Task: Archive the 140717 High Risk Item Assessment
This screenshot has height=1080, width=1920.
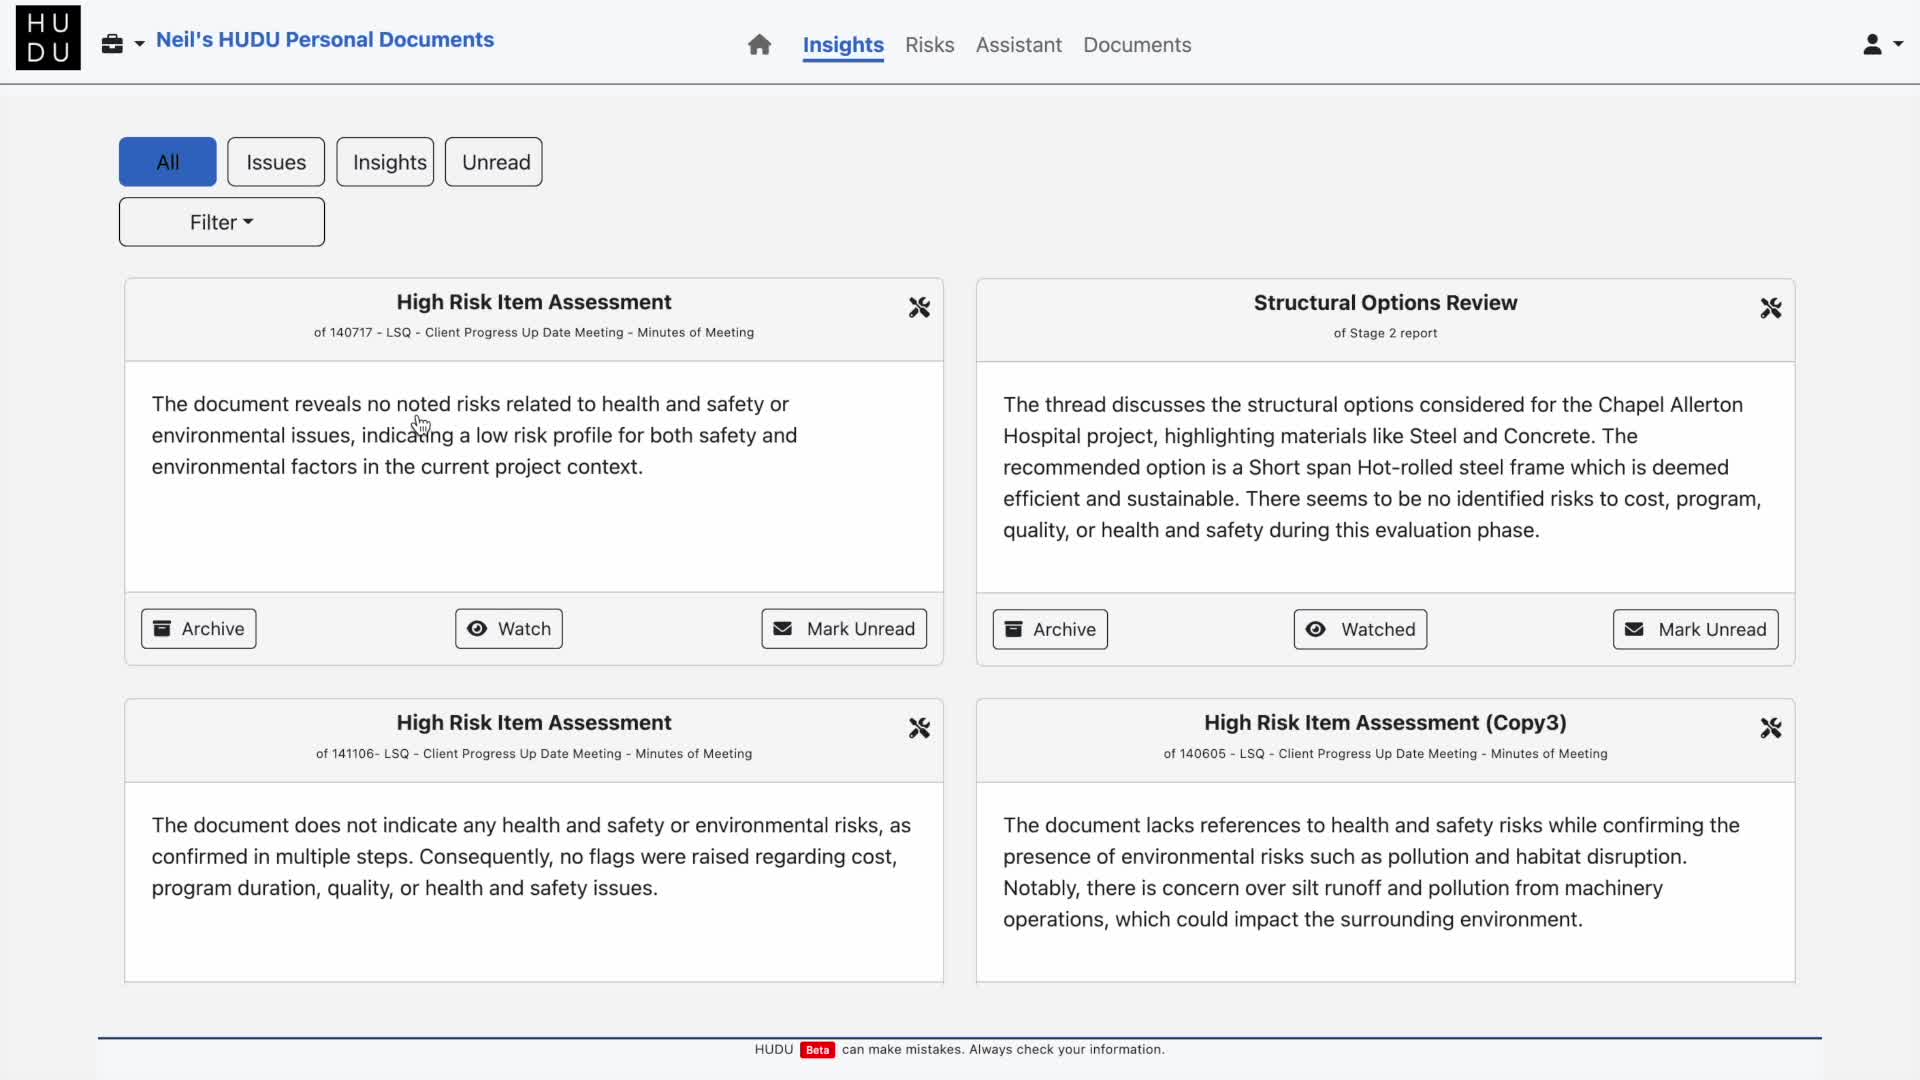Action: click(198, 629)
